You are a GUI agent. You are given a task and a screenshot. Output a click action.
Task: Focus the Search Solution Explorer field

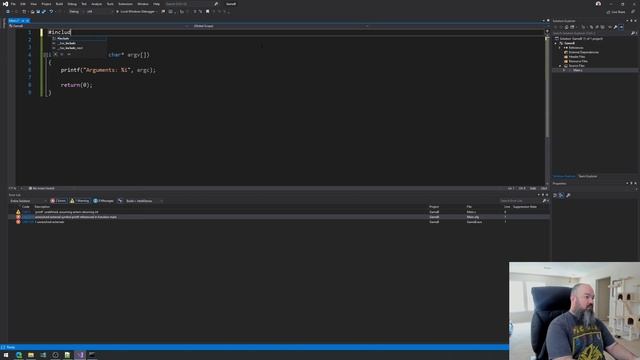(591, 33)
